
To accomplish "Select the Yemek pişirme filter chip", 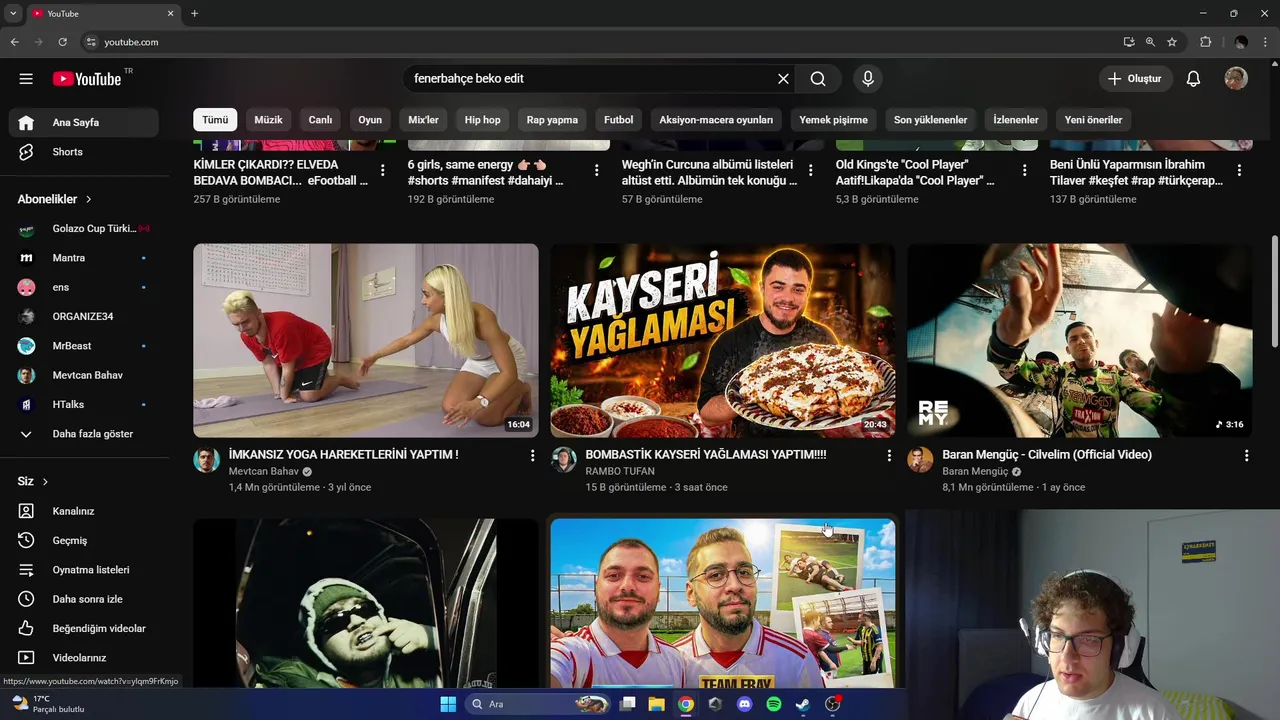I will pyautogui.click(x=833, y=120).
